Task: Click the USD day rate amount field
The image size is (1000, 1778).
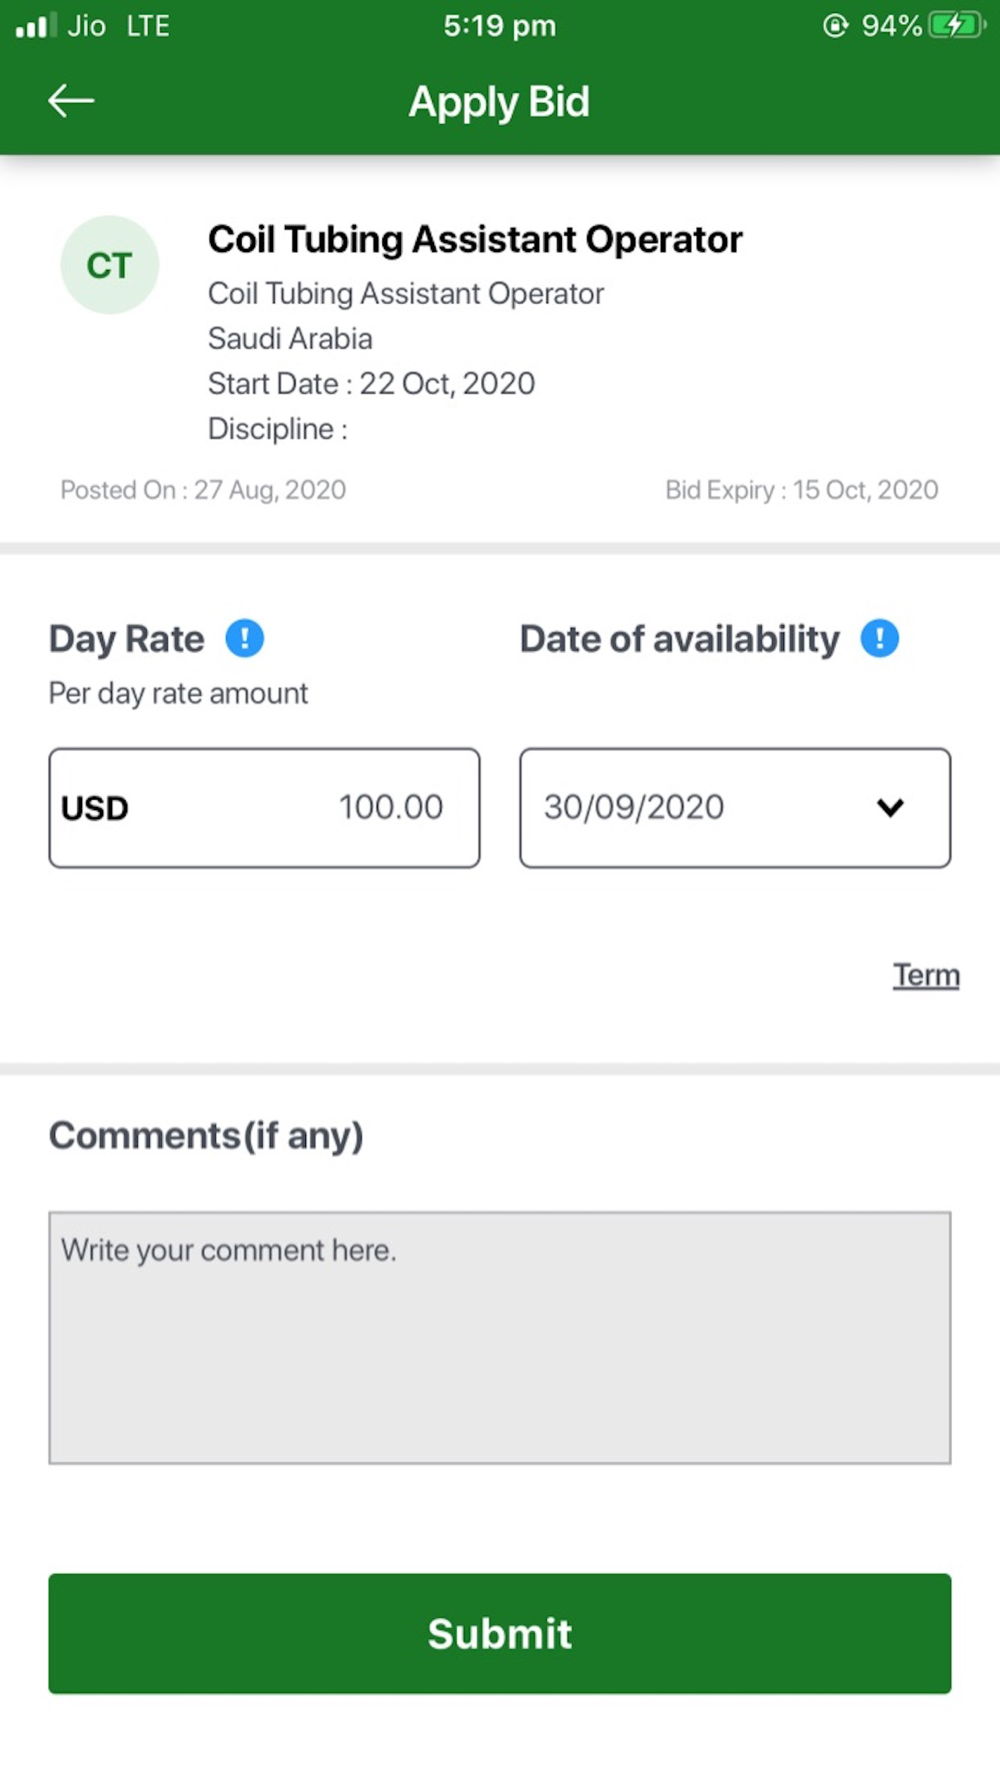Action: 264,808
